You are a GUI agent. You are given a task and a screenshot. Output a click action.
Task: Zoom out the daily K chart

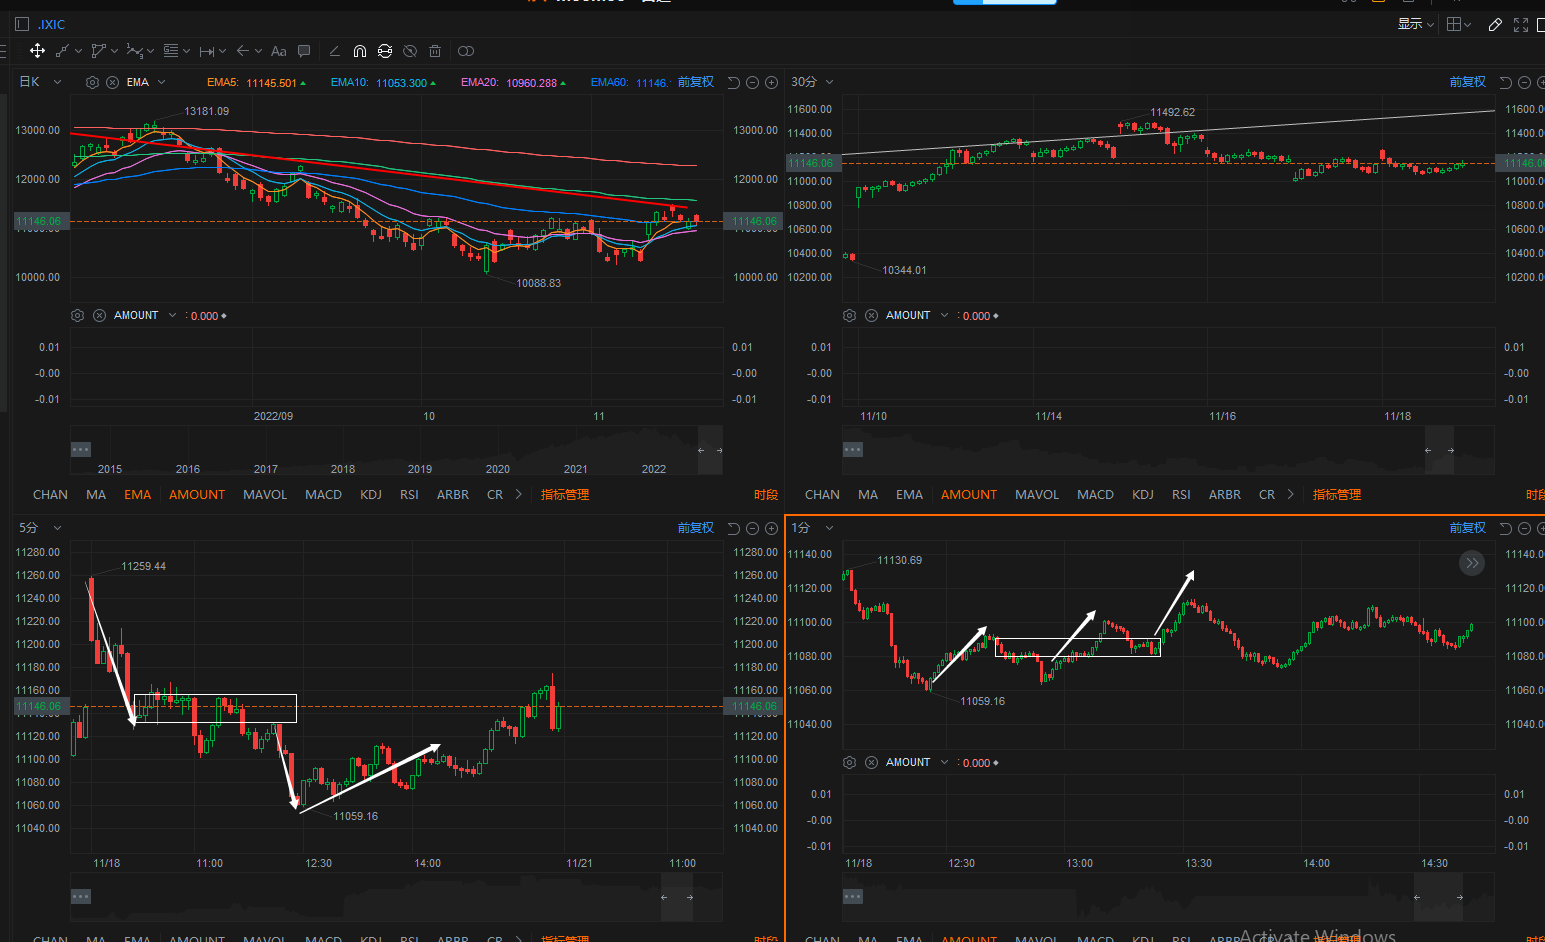point(753,82)
